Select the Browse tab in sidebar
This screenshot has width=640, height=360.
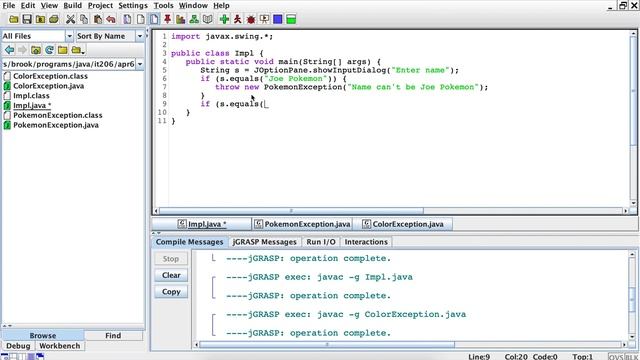(42, 336)
